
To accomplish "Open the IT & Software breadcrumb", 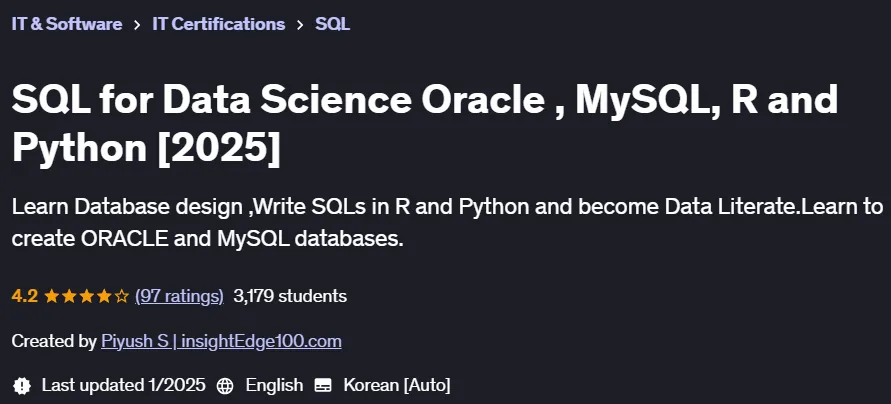I will [66, 24].
